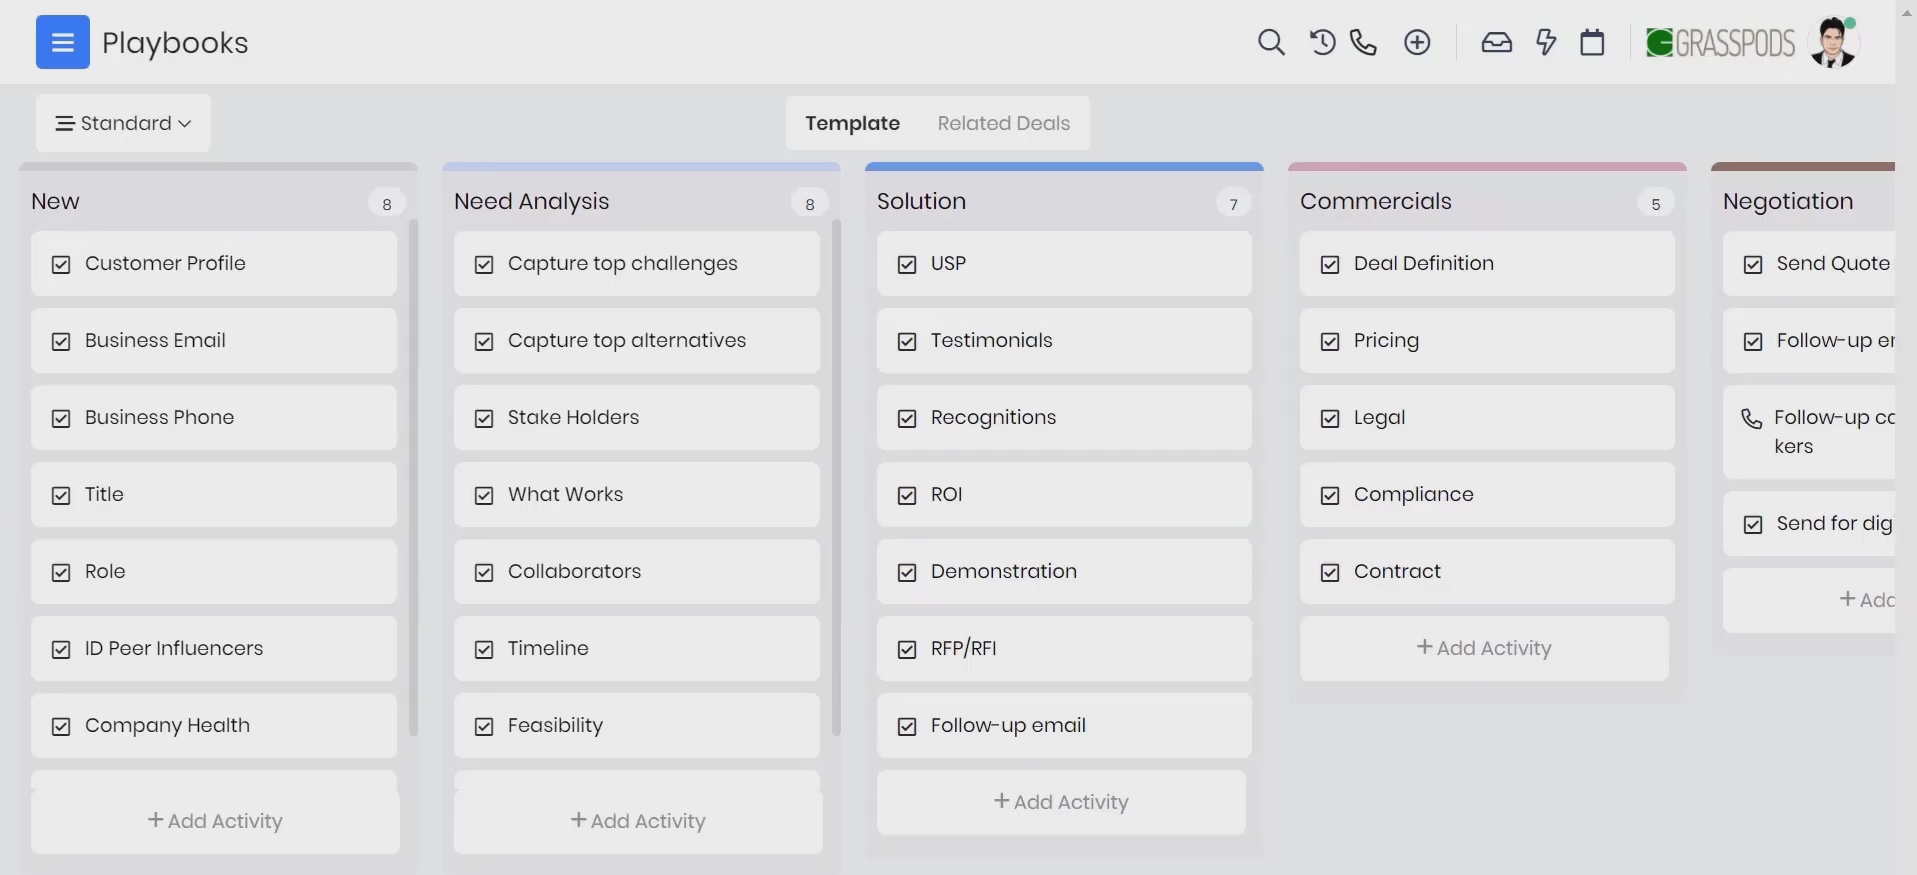This screenshot has width=1917, height=875.
Task: Click the Negotiation column header
Action: tap(1788, 201)
